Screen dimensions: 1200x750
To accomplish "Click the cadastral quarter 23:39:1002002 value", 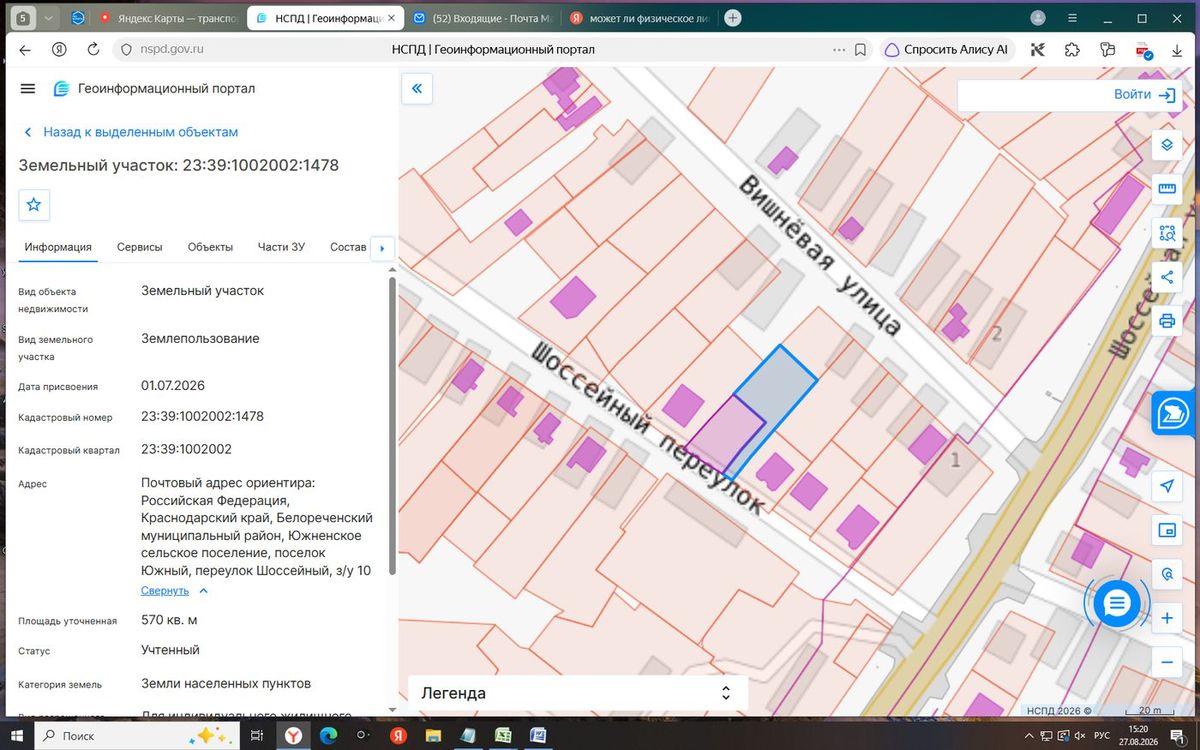I will point(186,449).
